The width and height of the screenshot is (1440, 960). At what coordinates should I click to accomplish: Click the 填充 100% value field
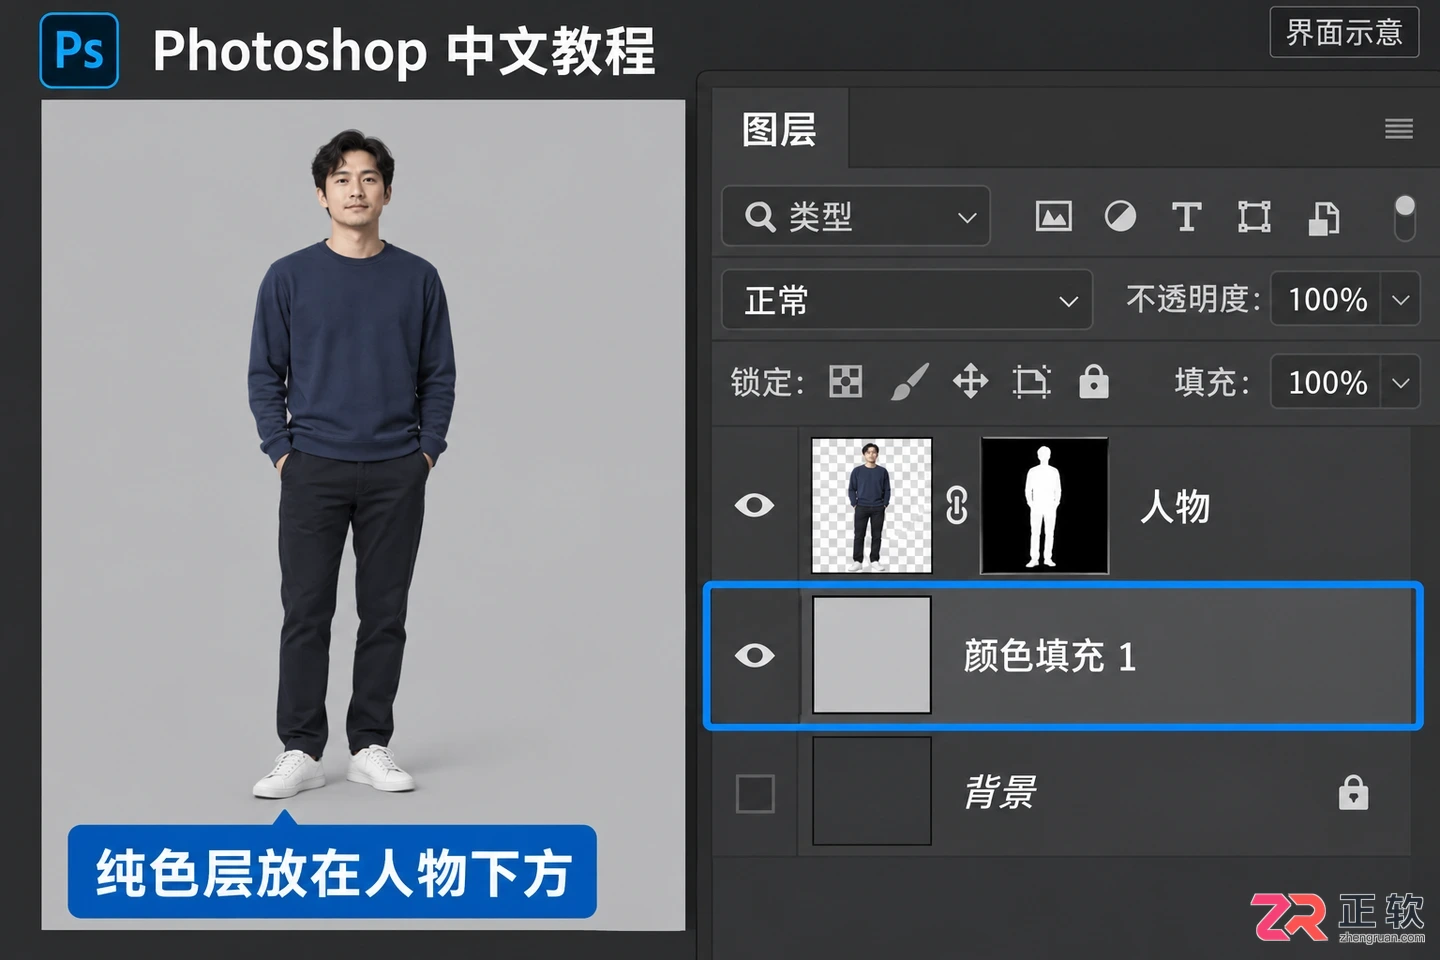click(1326, 382)
